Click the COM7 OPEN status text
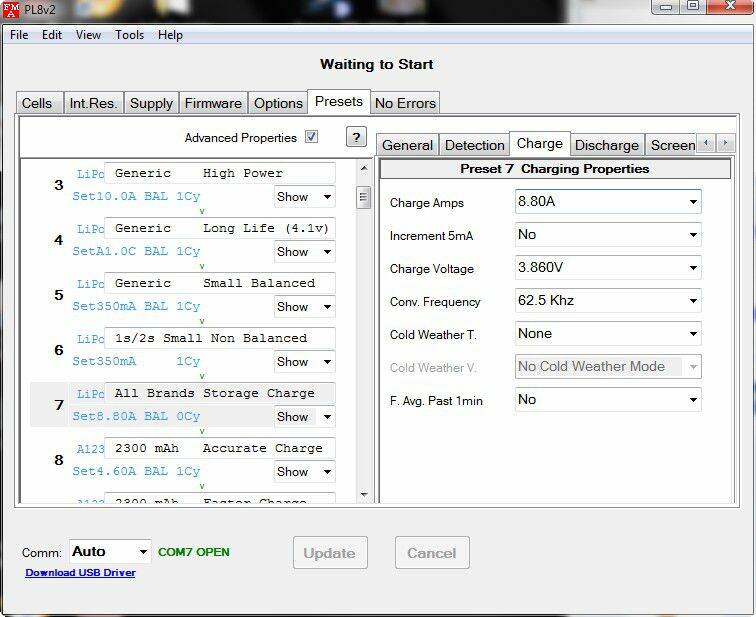The image size is (756, 617). 194,552
